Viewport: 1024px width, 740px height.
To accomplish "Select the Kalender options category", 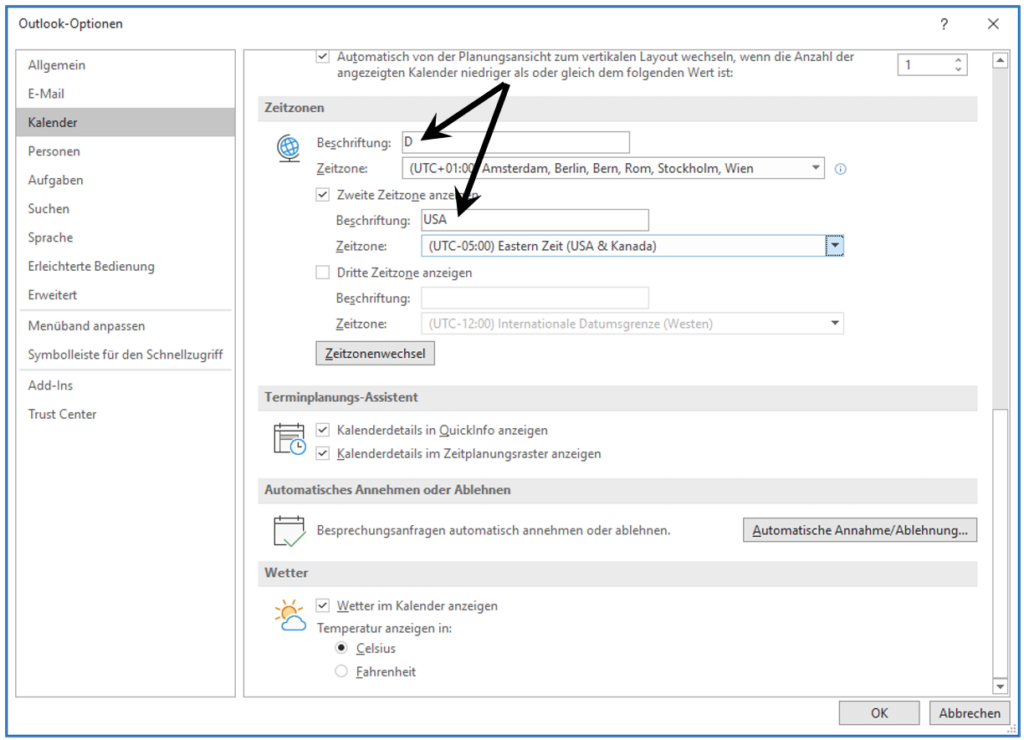I will (125, 123).
